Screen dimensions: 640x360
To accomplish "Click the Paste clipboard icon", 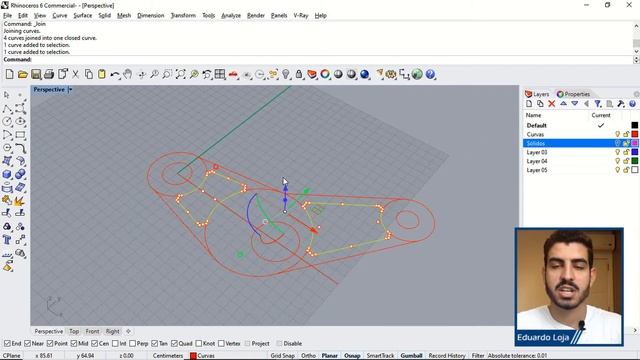I will pos(102,74).
